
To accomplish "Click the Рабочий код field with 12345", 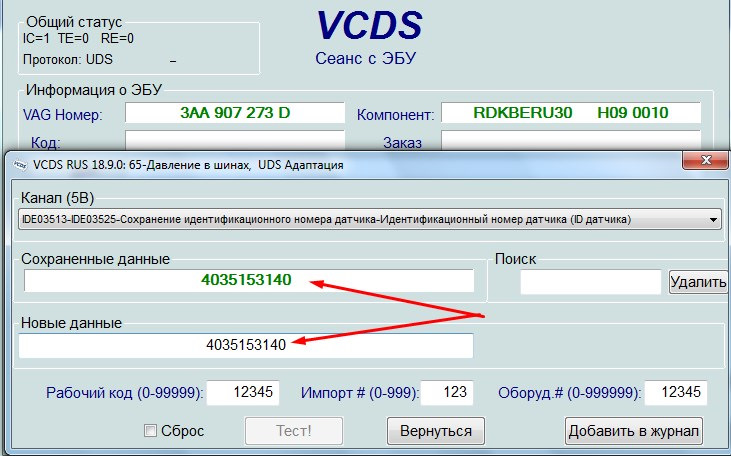I will point(243,393).
